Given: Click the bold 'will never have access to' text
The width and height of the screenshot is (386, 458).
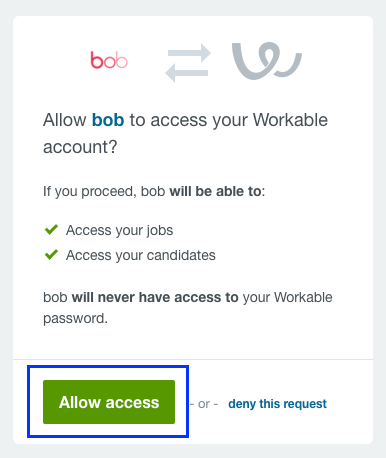Looking at the screenshot, I should [x=155, y=297].
